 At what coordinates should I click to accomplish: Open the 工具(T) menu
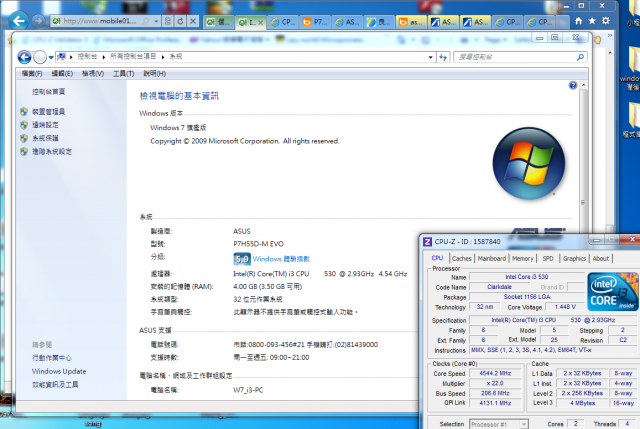[123, 73]
